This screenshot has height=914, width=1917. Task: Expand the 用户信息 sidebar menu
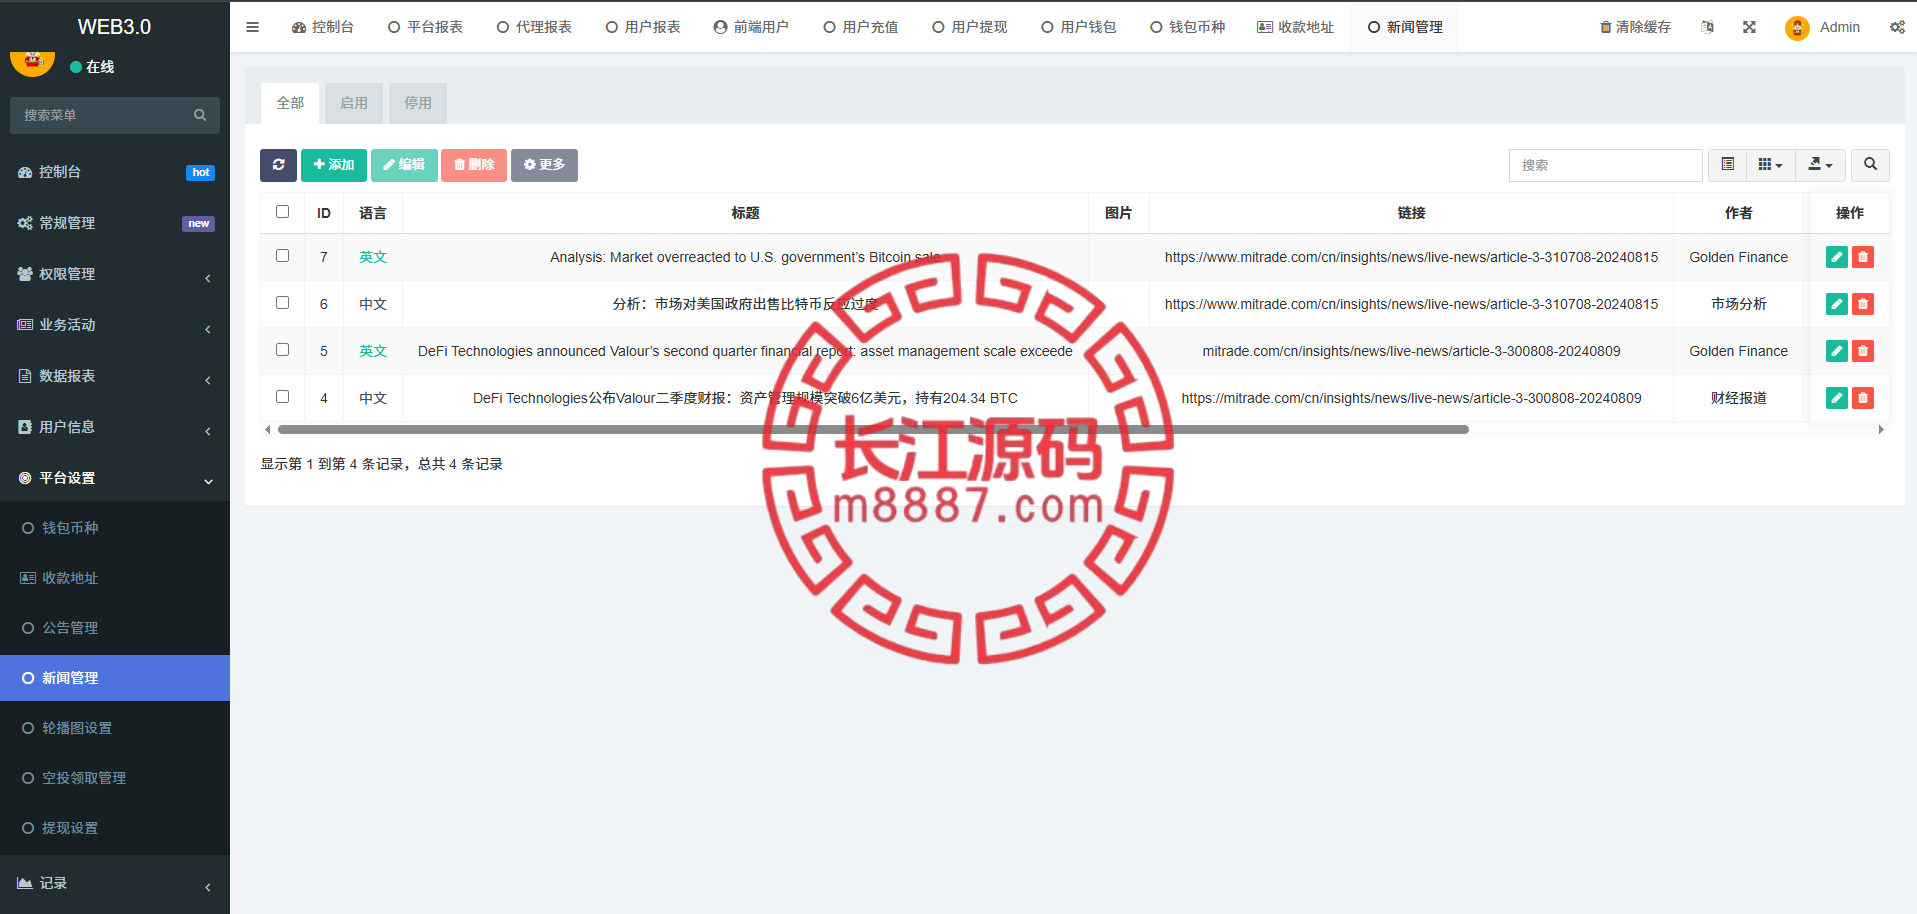tap(115, 427)
